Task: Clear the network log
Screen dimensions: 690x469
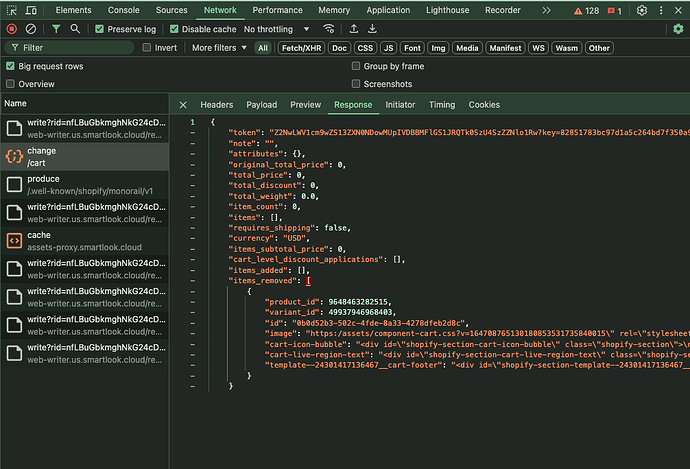Action: pyautogui.click(x=32, y=29)
